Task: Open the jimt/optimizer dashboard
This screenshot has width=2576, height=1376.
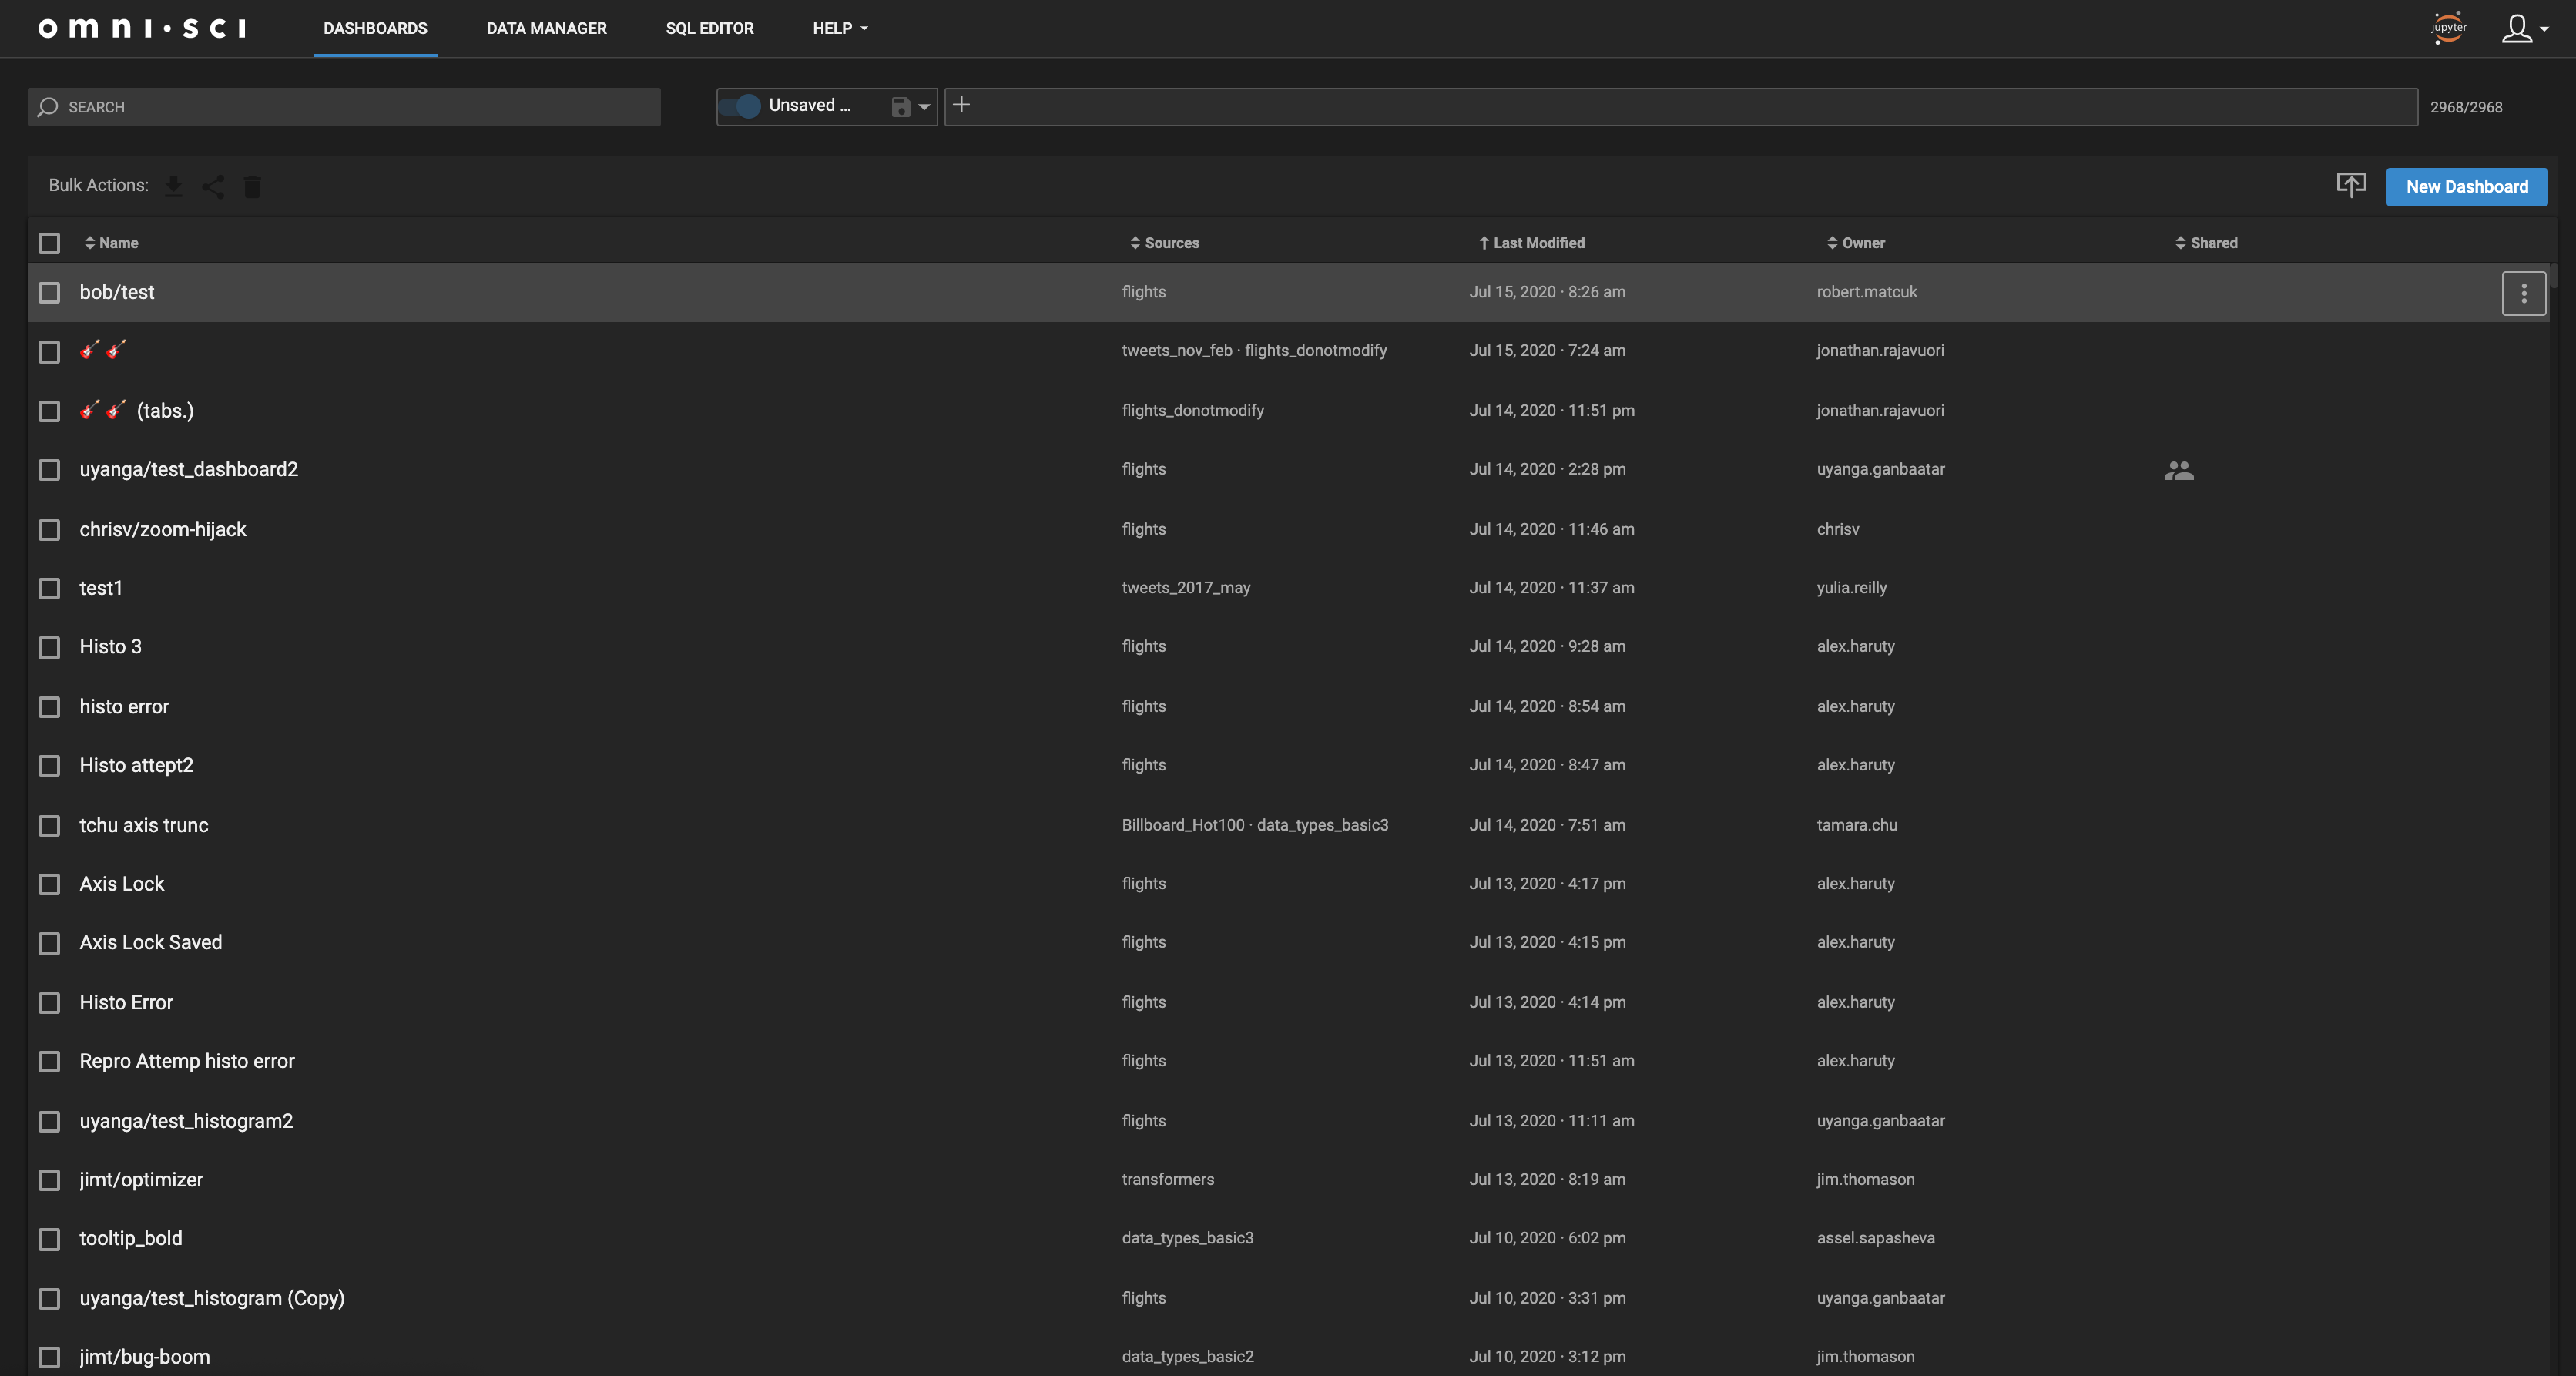Action: click(141, 1179)
